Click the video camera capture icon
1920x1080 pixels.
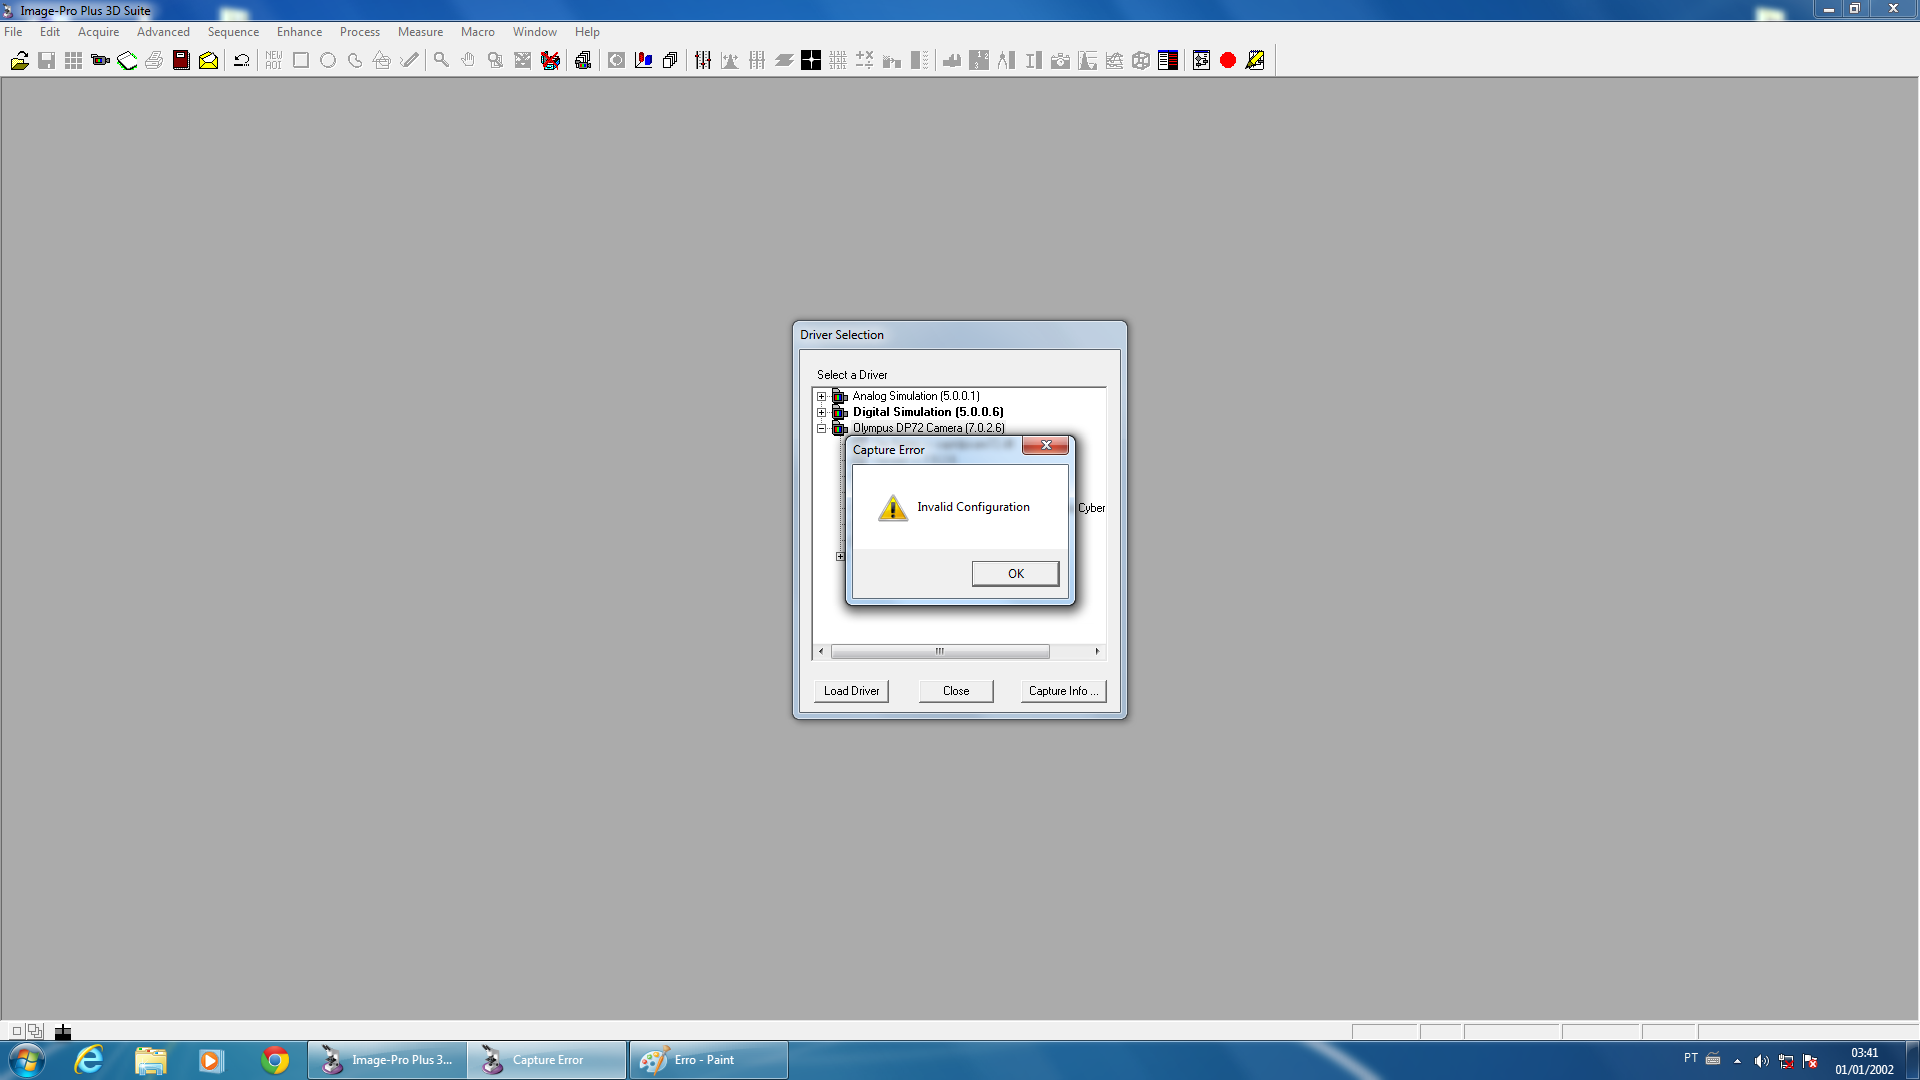click(100, 61)
